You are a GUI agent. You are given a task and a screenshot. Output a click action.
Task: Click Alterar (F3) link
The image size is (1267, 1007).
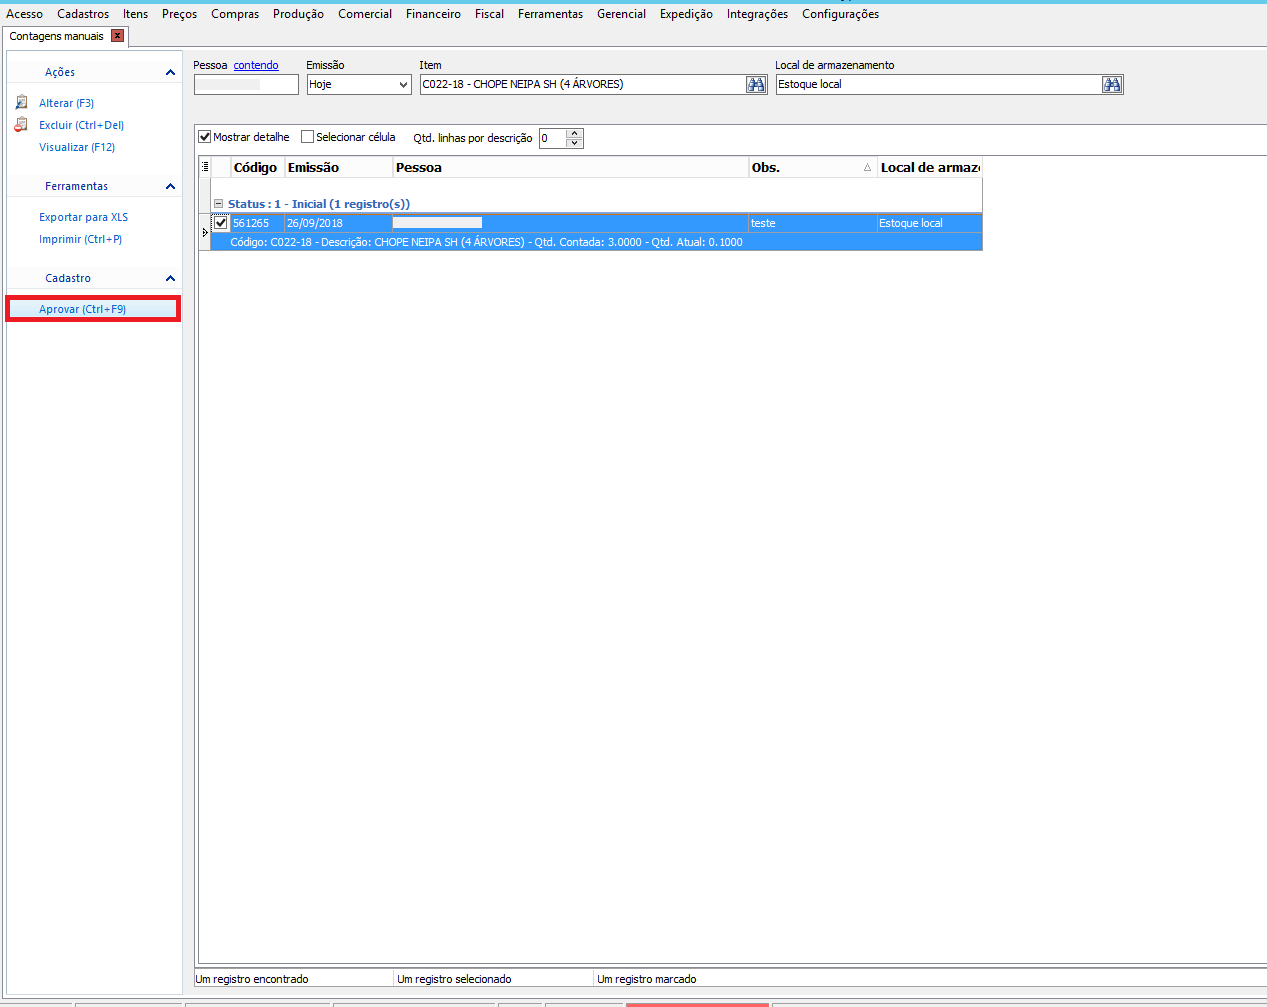pos(66,103)
